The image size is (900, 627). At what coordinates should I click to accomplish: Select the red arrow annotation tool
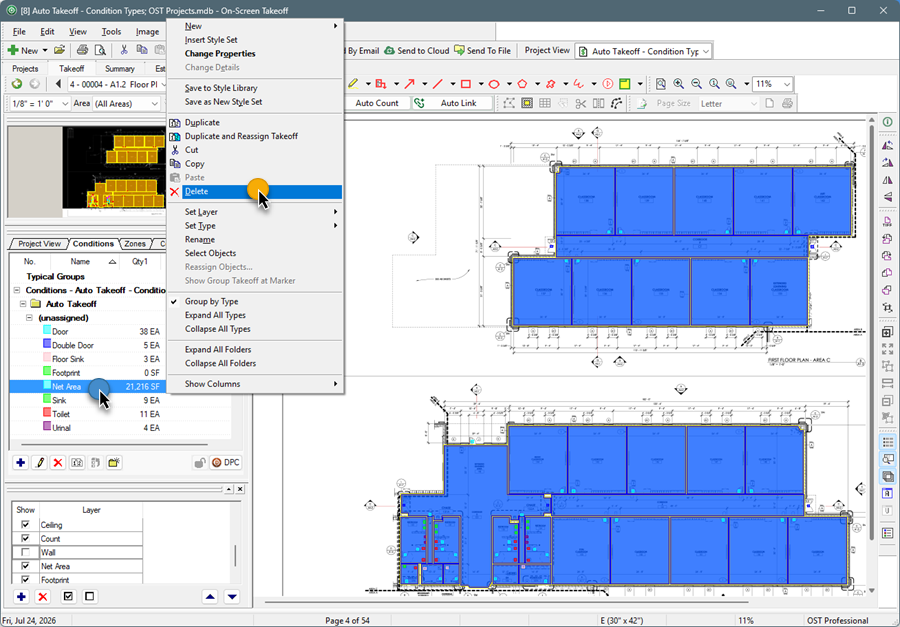(x=409, y=84)
